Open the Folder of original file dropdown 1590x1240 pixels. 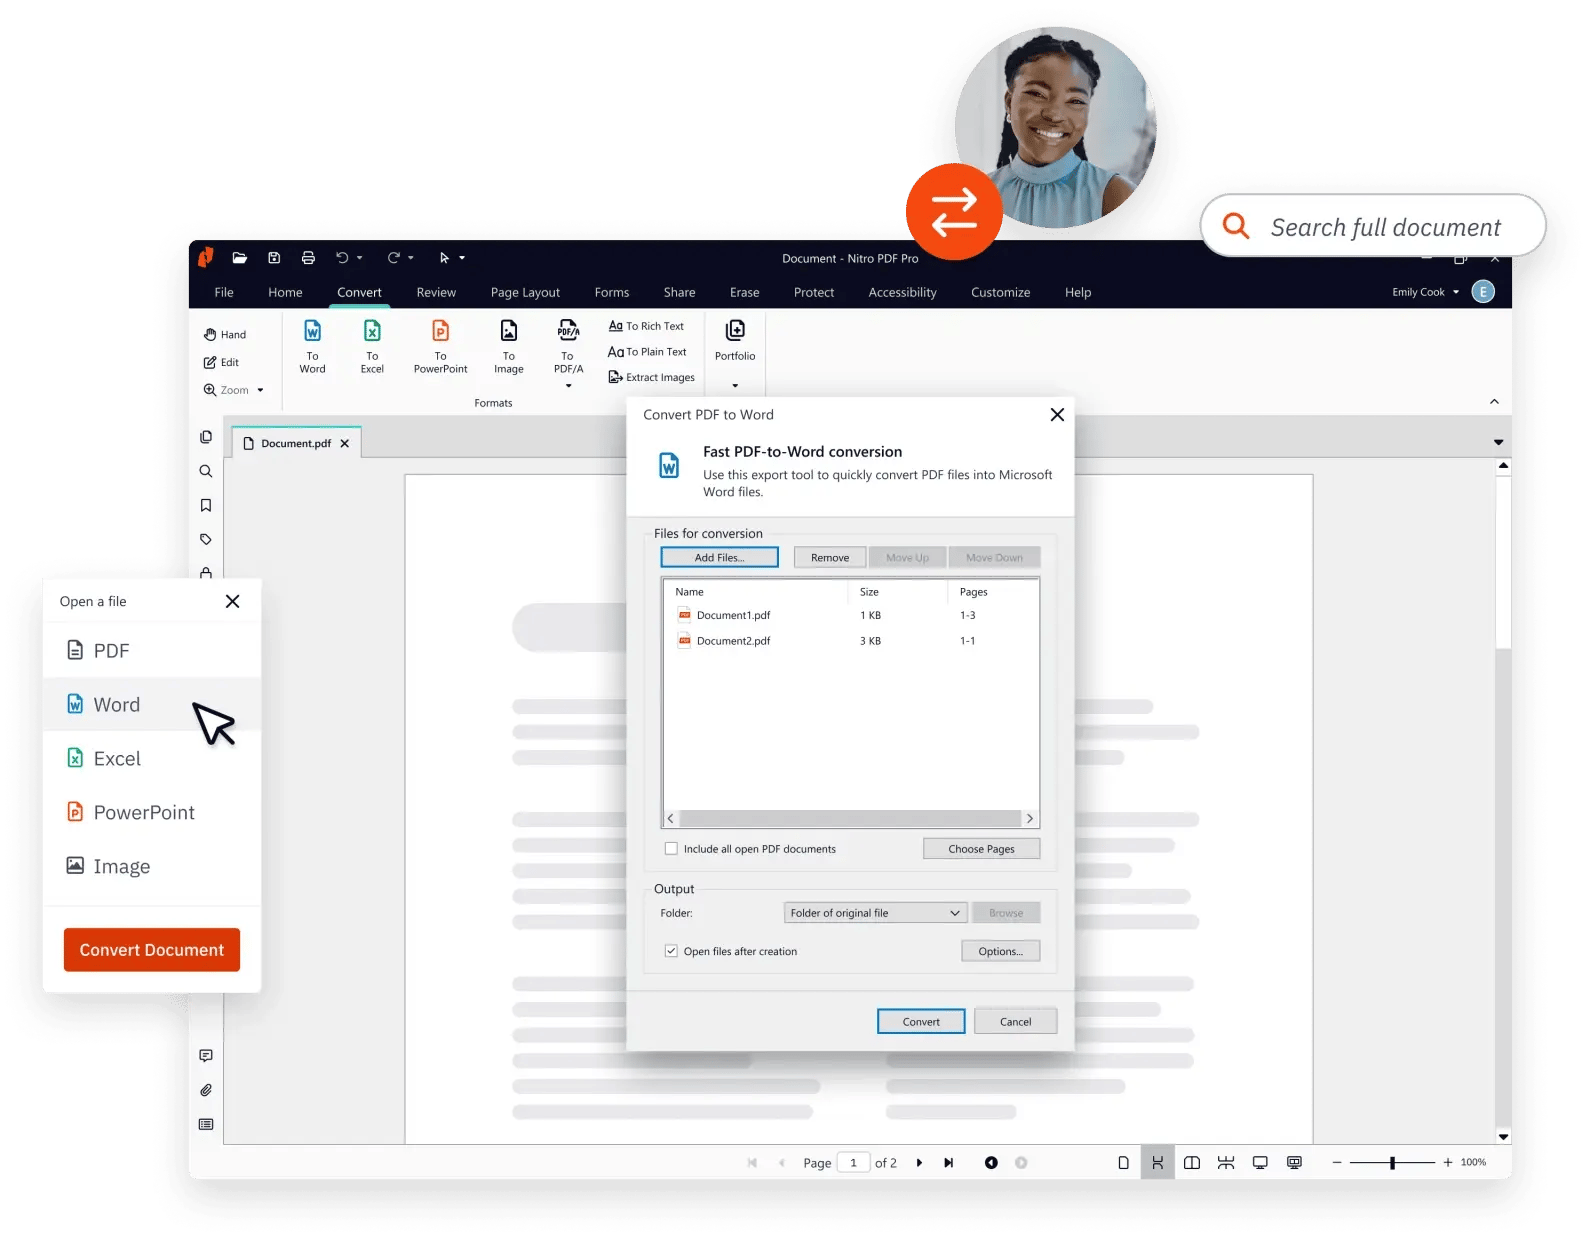click(x=875, y=913)
